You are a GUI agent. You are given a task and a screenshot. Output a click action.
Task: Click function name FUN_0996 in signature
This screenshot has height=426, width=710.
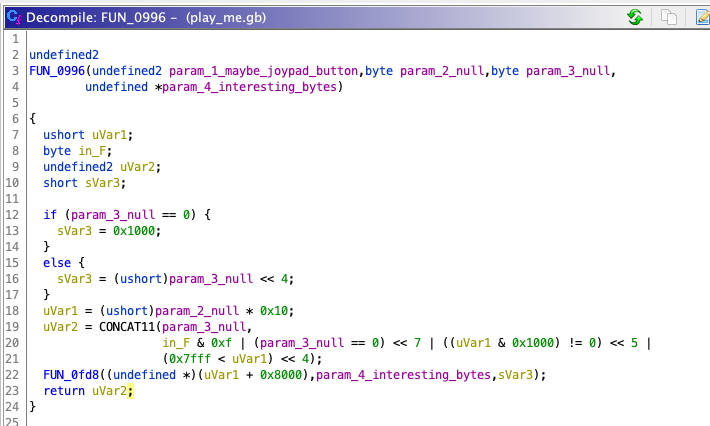pos(57,71)
